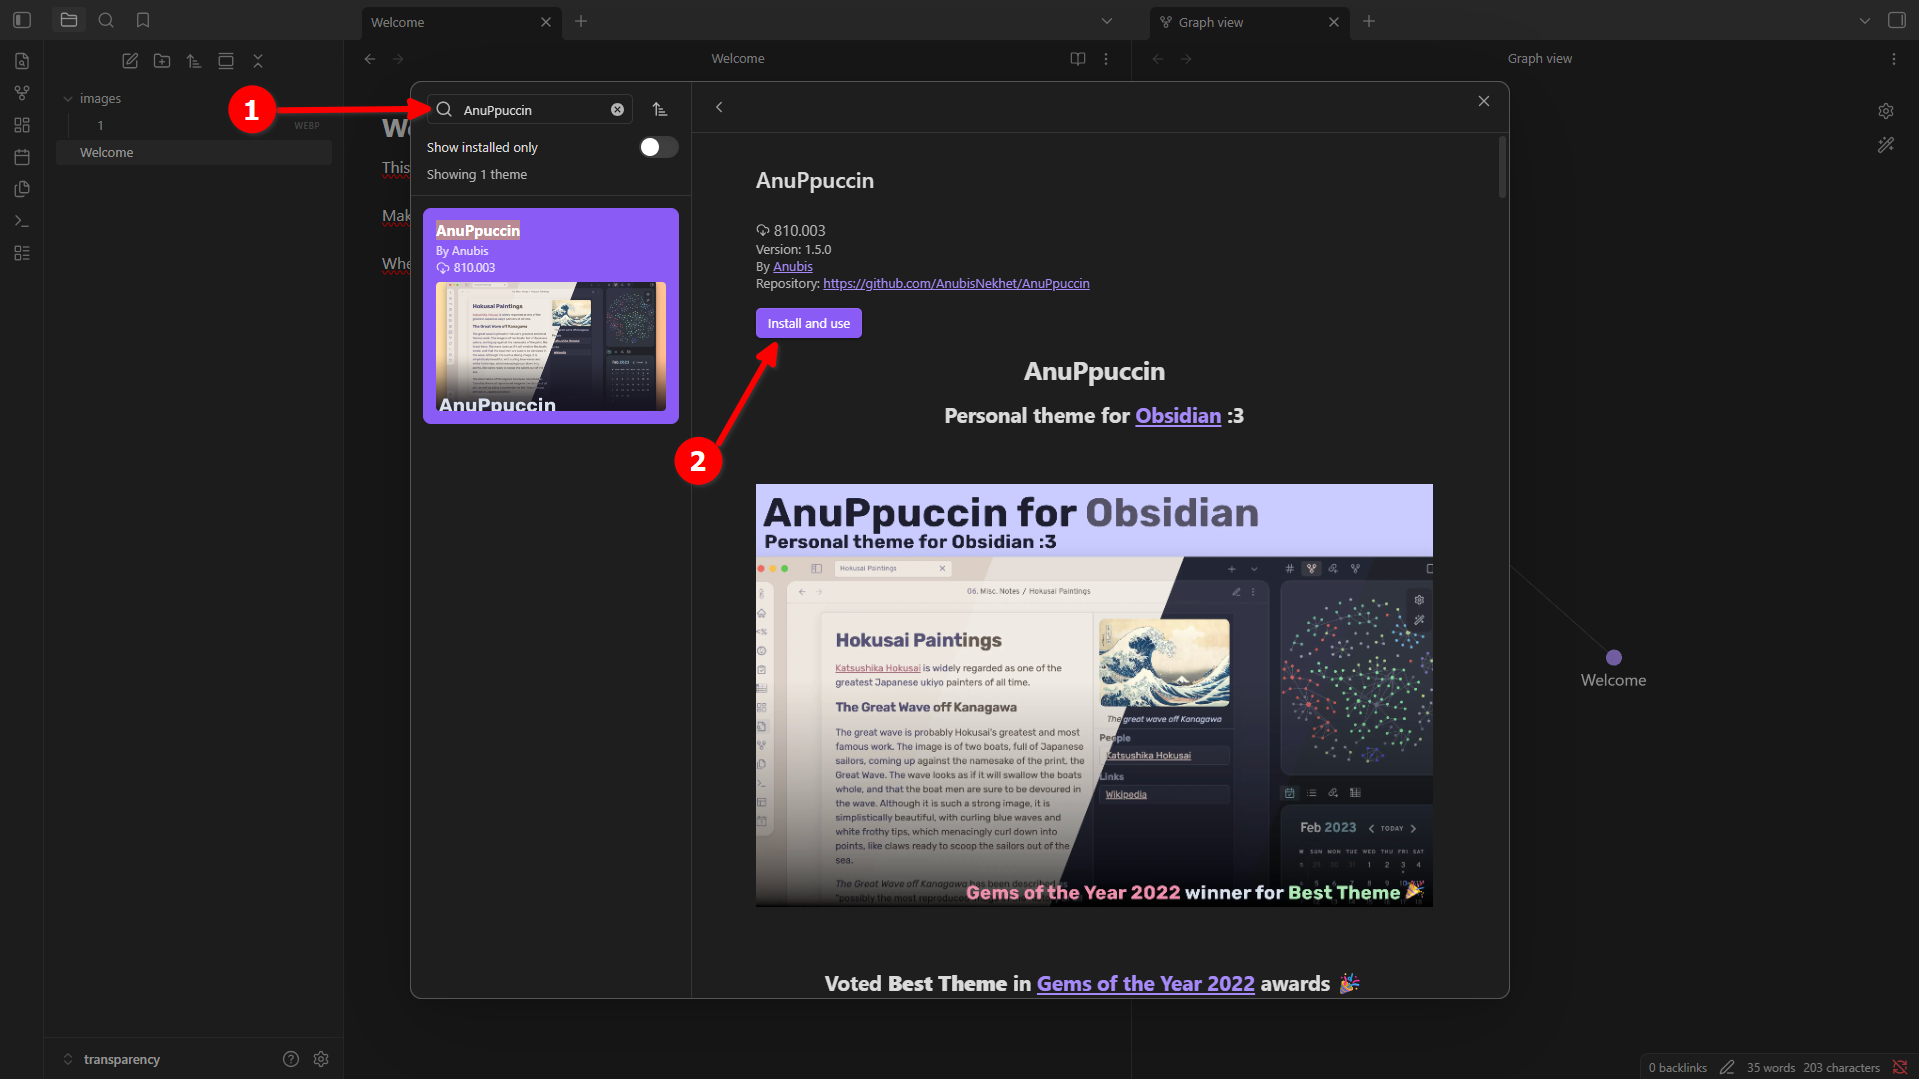Click Install and use button
1919x1079 pixels.
(x=808, y=323)
